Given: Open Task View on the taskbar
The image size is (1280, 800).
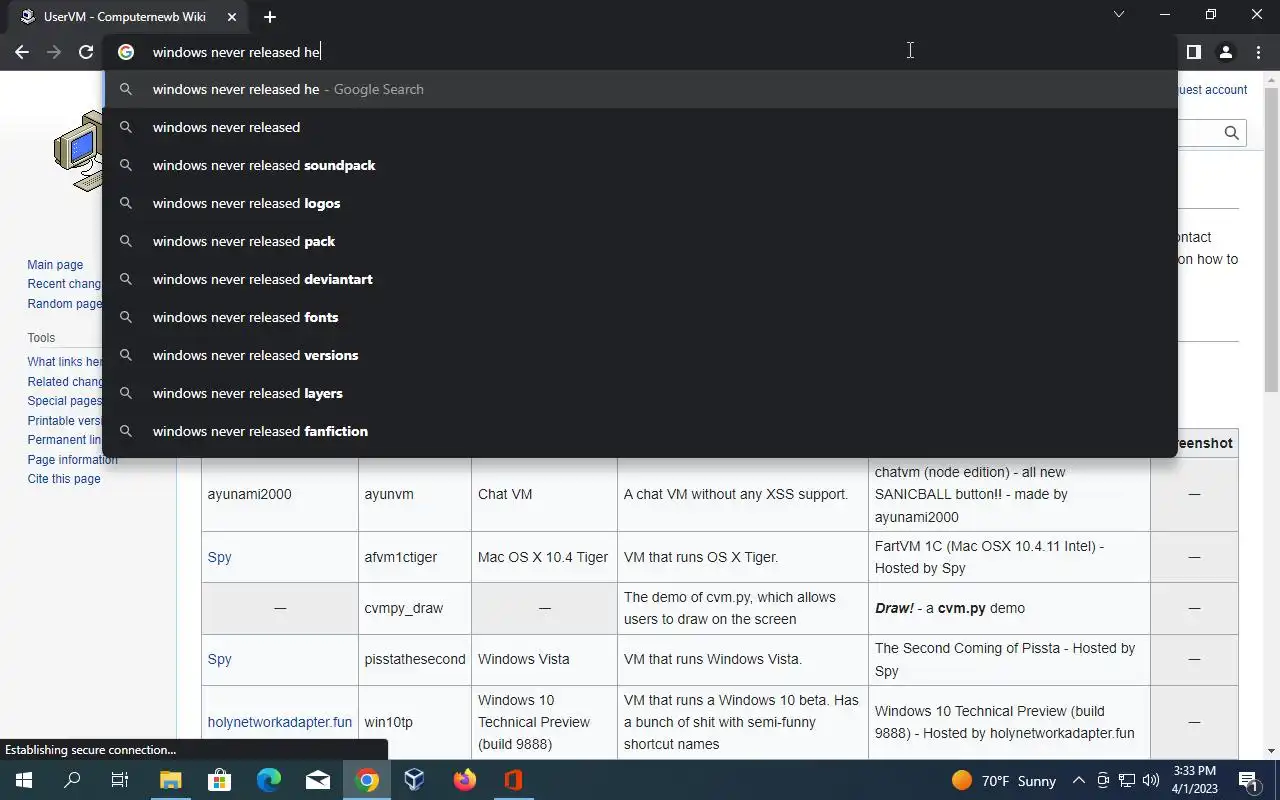Looking at the screenshot, I should (x=120, y=780).
